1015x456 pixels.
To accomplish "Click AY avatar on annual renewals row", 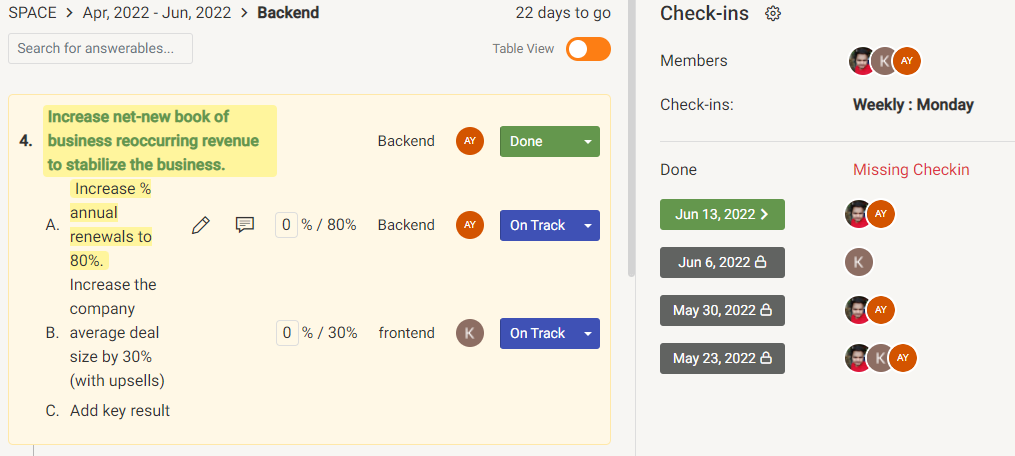I will [x=470, y=225].
